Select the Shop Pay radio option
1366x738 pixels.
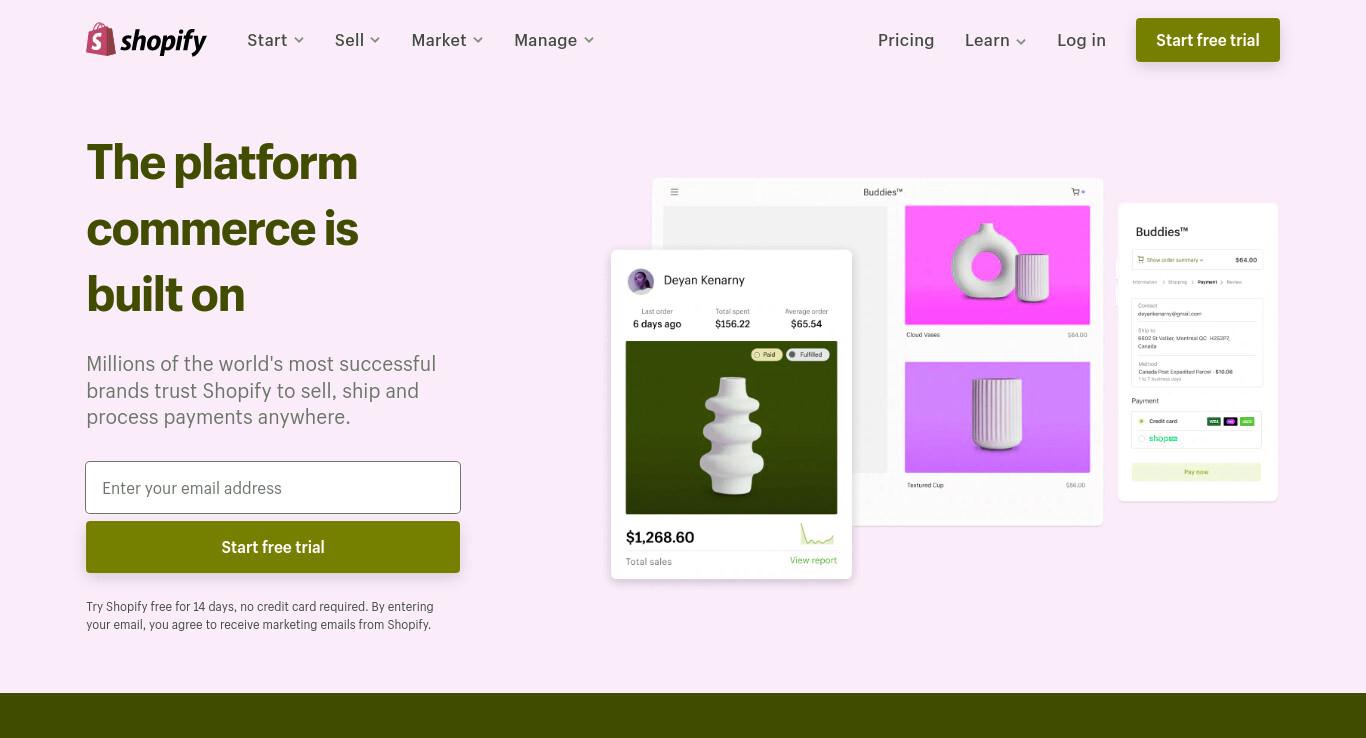pyautogui.click(x=1141, y=439)
